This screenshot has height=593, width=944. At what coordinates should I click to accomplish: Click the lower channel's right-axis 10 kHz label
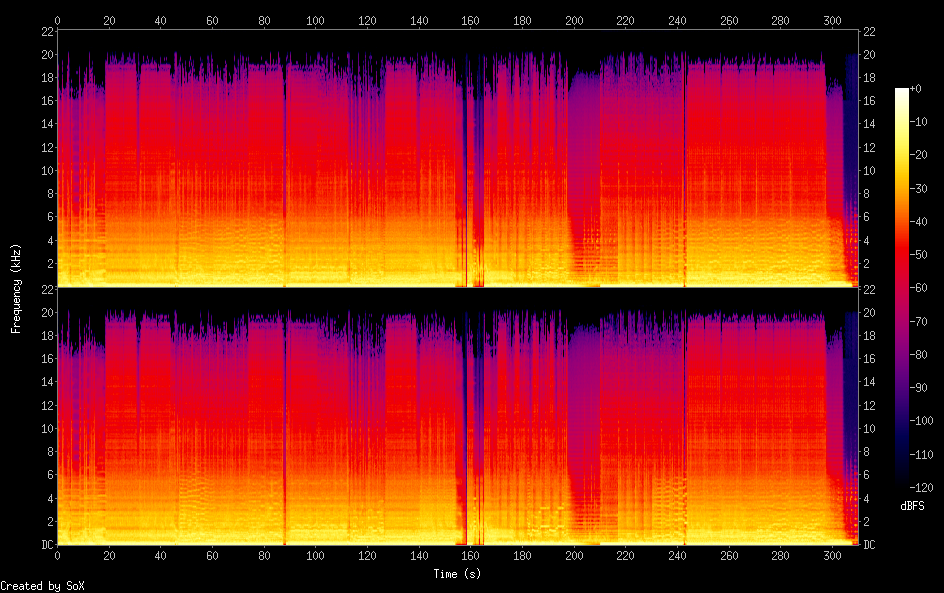(x=870, y=428)
